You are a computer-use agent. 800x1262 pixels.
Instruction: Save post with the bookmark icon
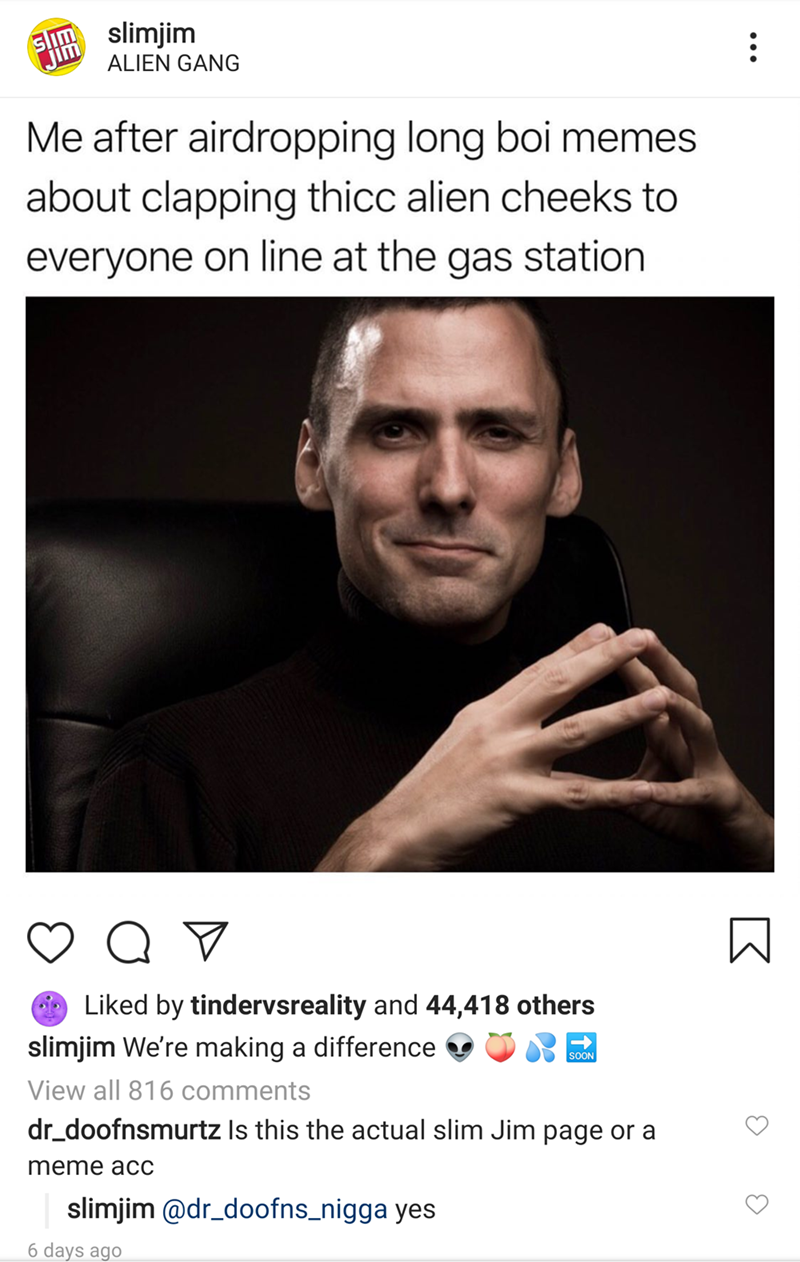pyautogui.click(x=750, y=941)
